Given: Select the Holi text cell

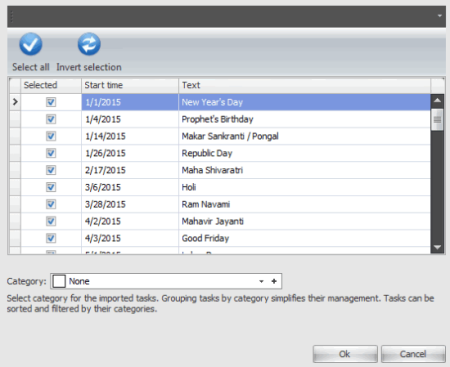Looking at the screenshot, I should pyautogui.click(x=304, y=187).
